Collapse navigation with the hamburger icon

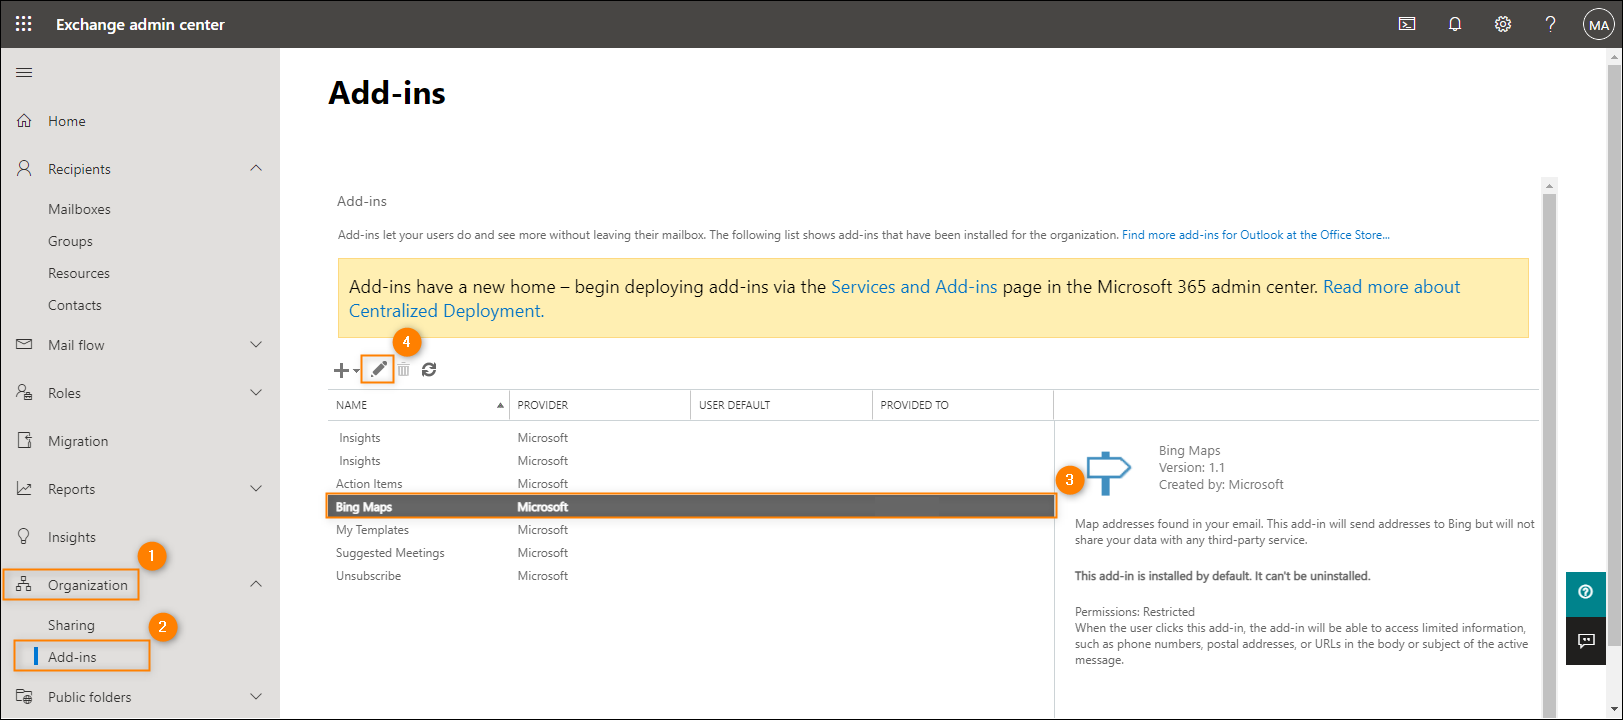[25, 72]
